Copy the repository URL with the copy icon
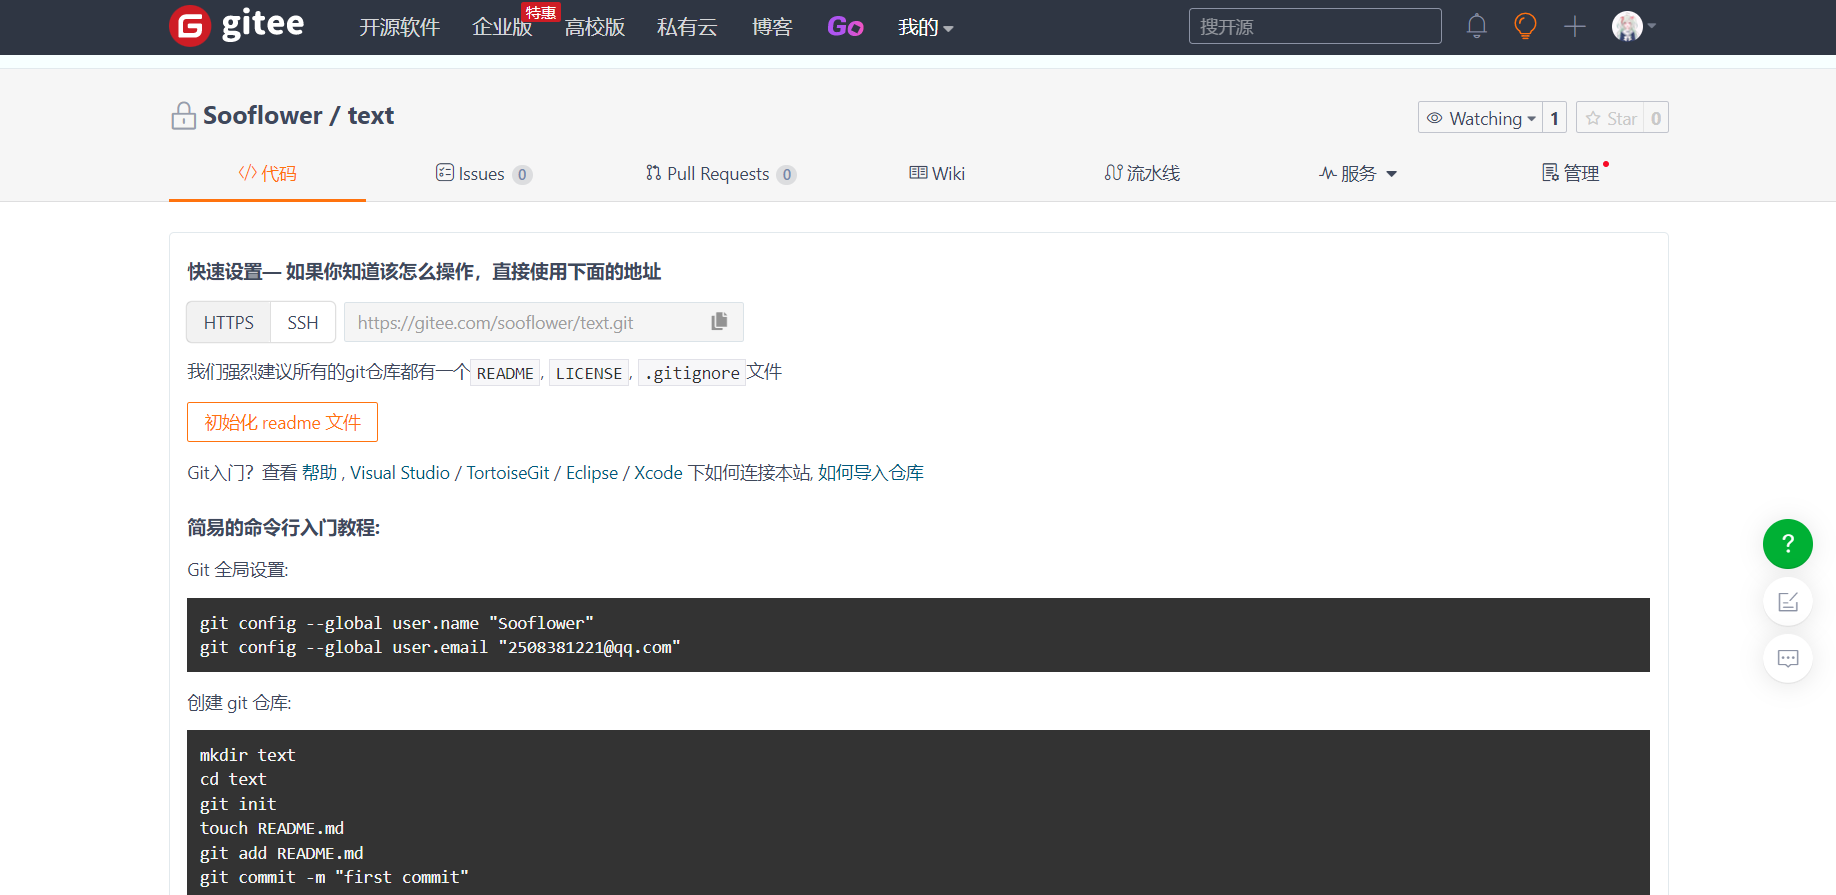 pyautogui.click(x=719, y=321)
